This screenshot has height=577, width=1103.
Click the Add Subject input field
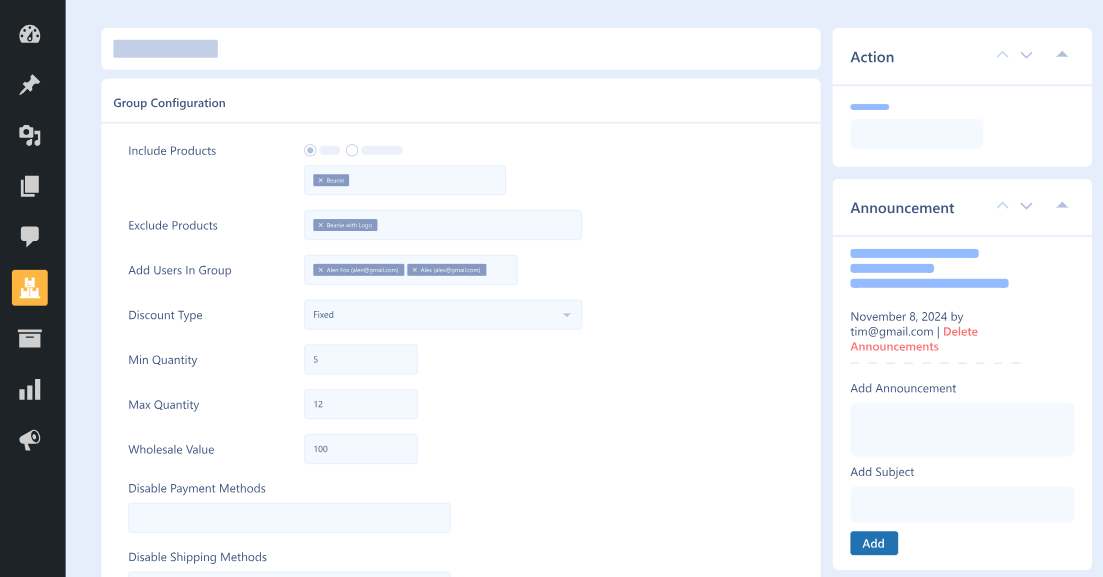click(x=962, y=504)
